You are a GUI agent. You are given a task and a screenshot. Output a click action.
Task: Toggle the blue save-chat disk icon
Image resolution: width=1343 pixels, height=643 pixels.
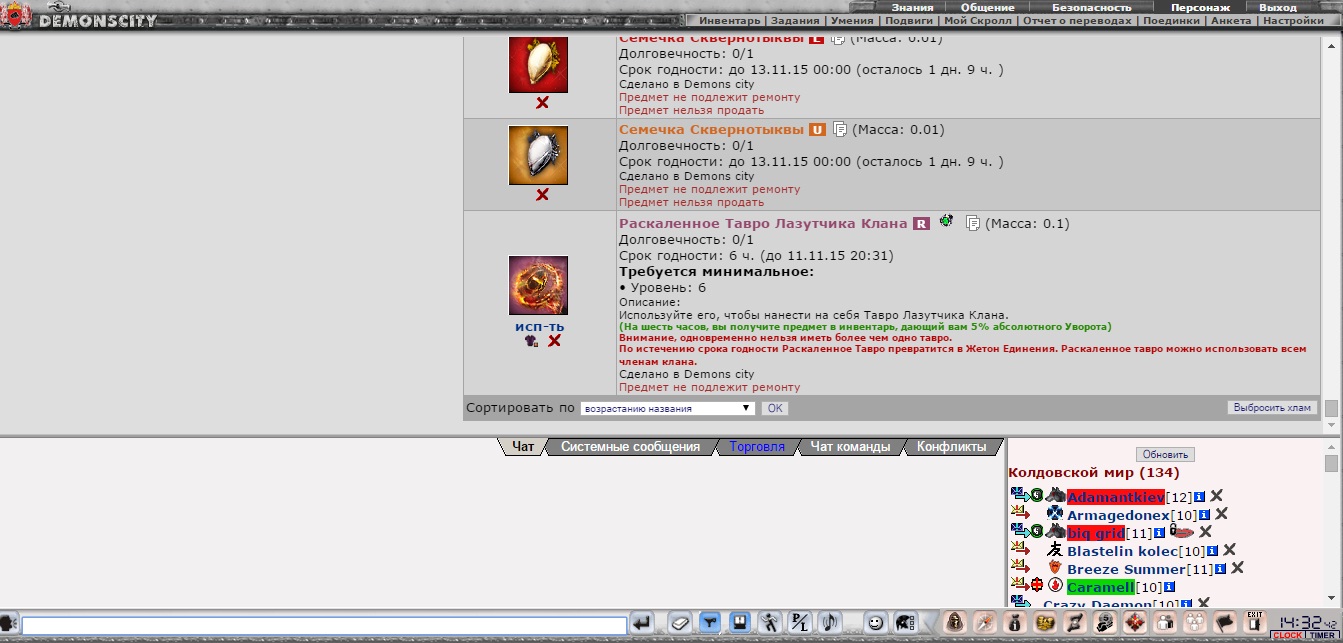coord(739,623)
